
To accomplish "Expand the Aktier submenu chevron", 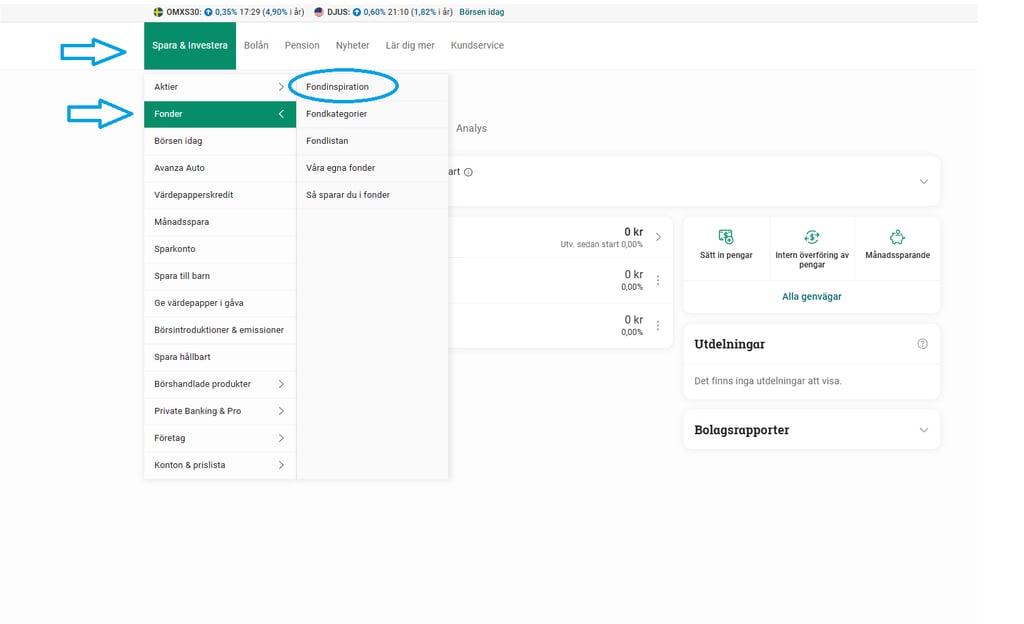I will pyautogui.click(x=281, y=87).
